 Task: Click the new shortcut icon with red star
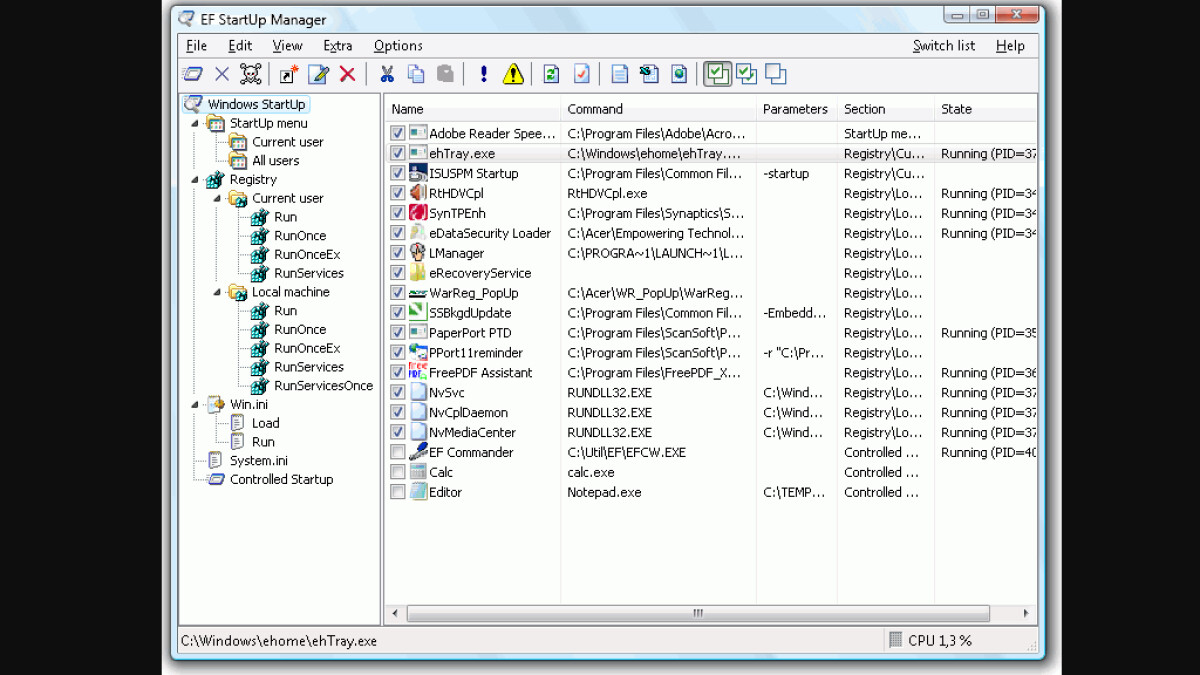(x=288, y=74)
